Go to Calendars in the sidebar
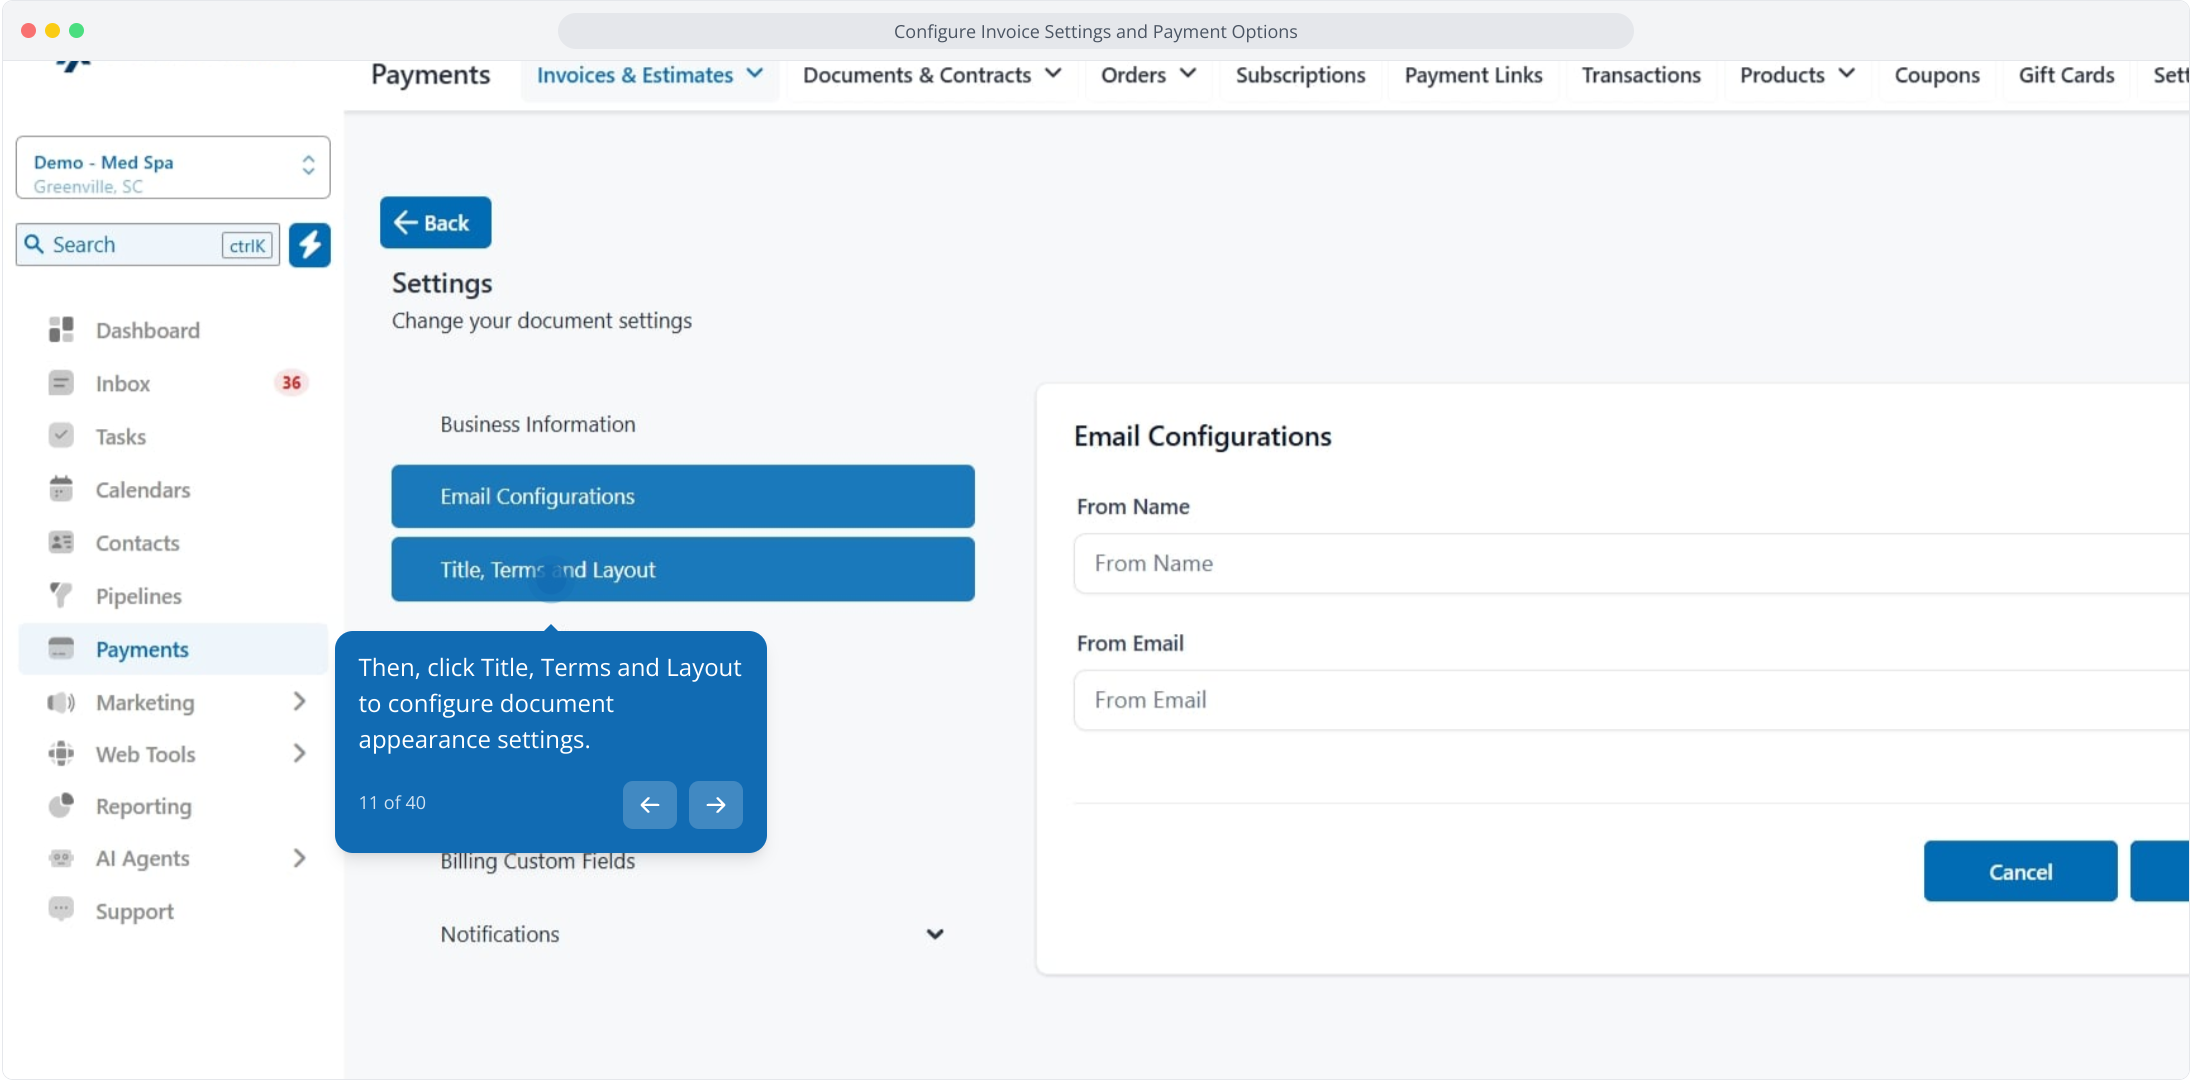2192x1080 pixels. [x=142, y=490]
